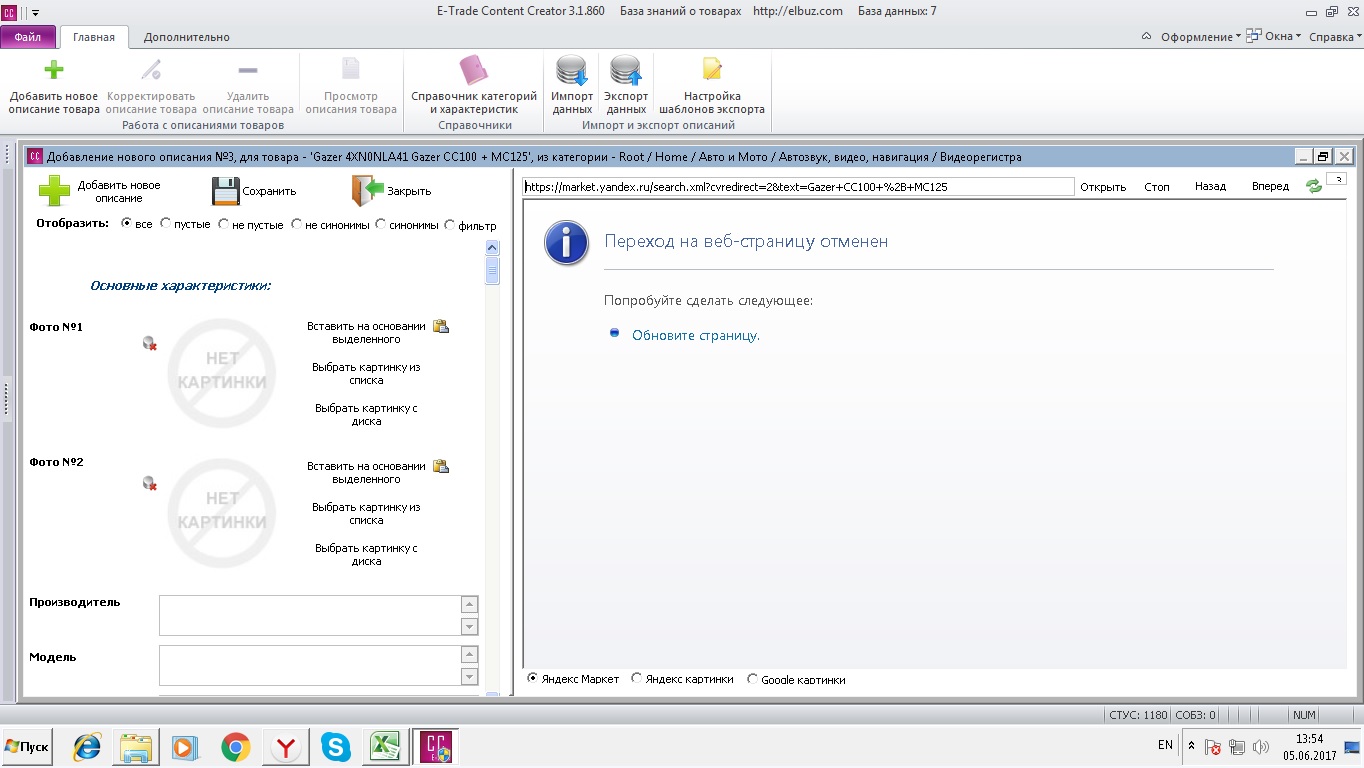Switch to the Главная ribbon tab
Image resolution: width=1364 pixels, height=768 pixels.
[x=94, y=37]
